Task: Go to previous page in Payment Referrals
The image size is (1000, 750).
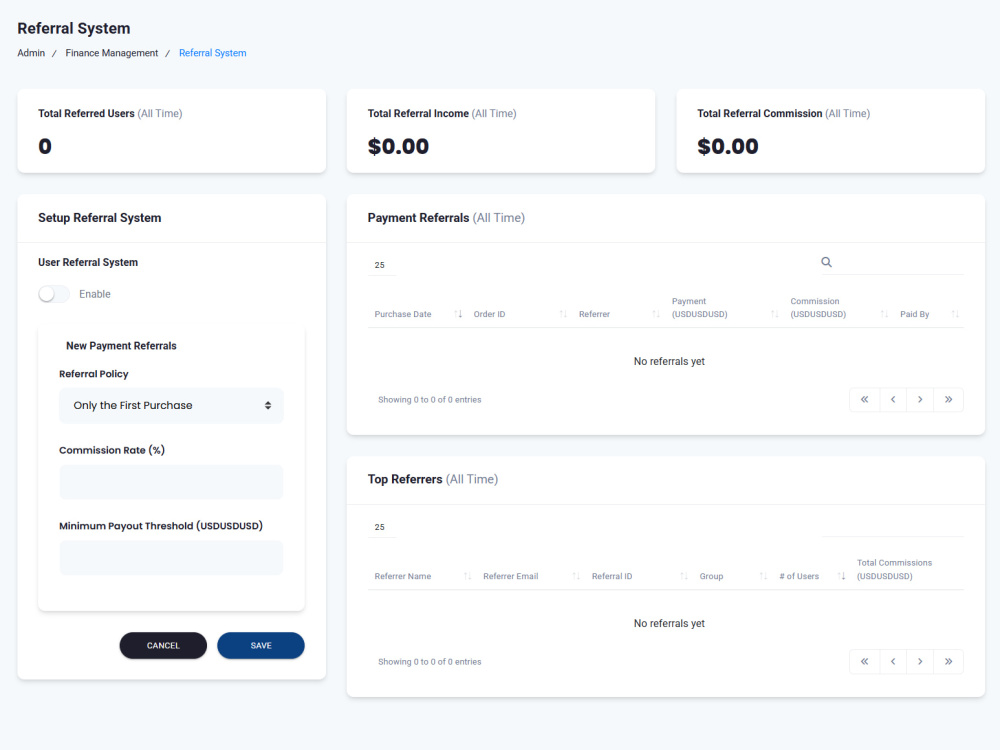Action: (893, 400)
